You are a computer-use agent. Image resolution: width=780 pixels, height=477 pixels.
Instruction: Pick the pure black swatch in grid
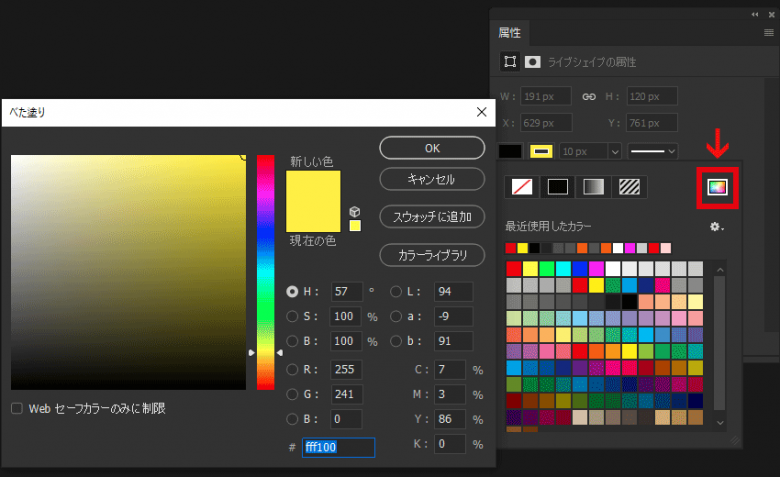coord(629,302)
